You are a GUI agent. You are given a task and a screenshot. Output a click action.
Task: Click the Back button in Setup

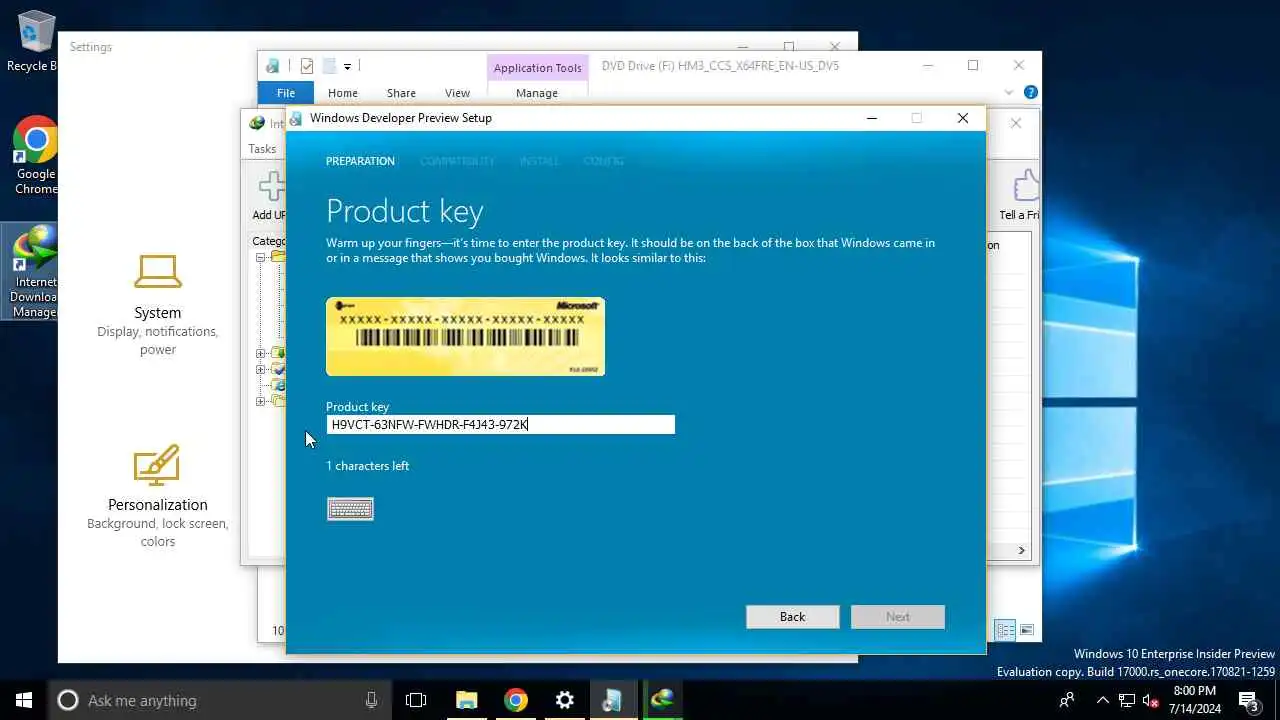(x=792, y=617)
